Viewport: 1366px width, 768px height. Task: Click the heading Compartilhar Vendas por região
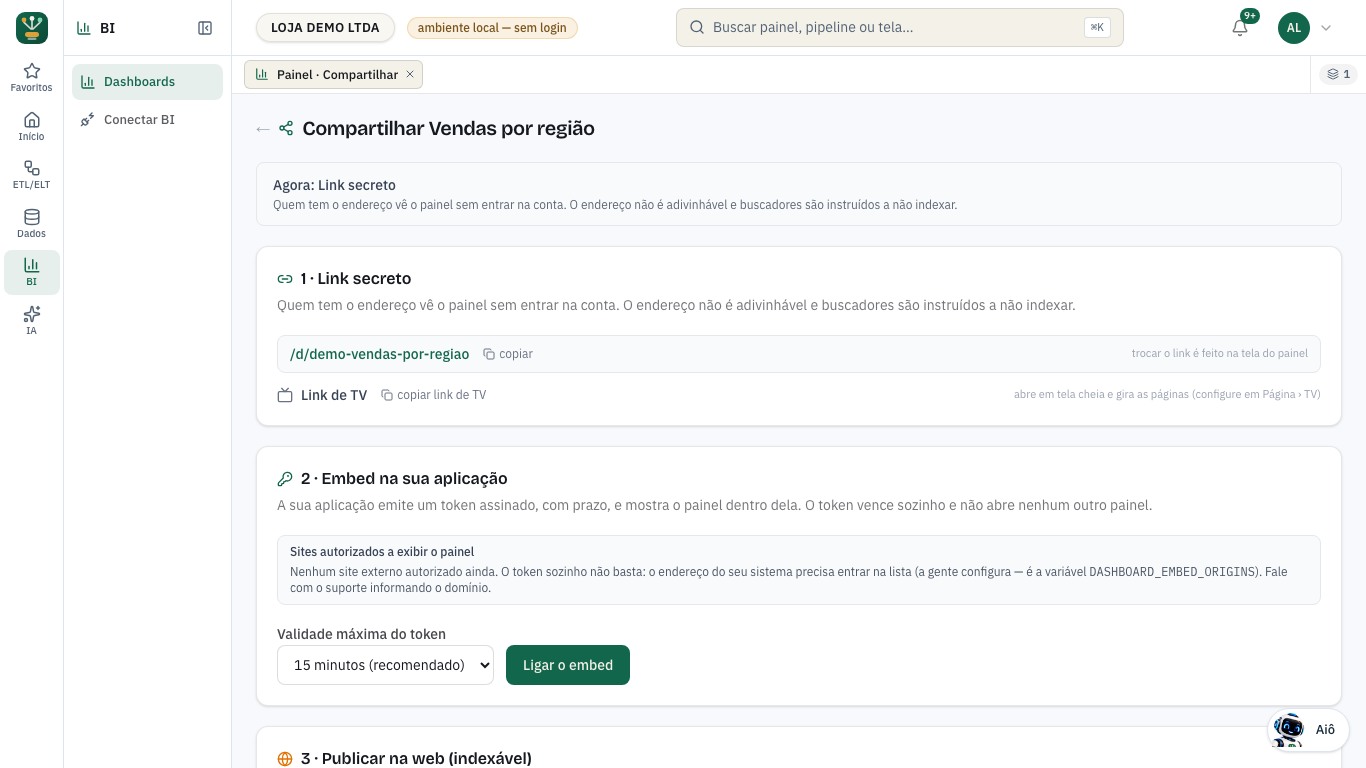(x=449, y=128)
